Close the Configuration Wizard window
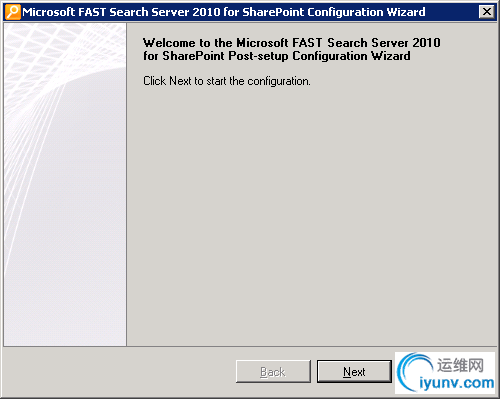 coord(487,12)
